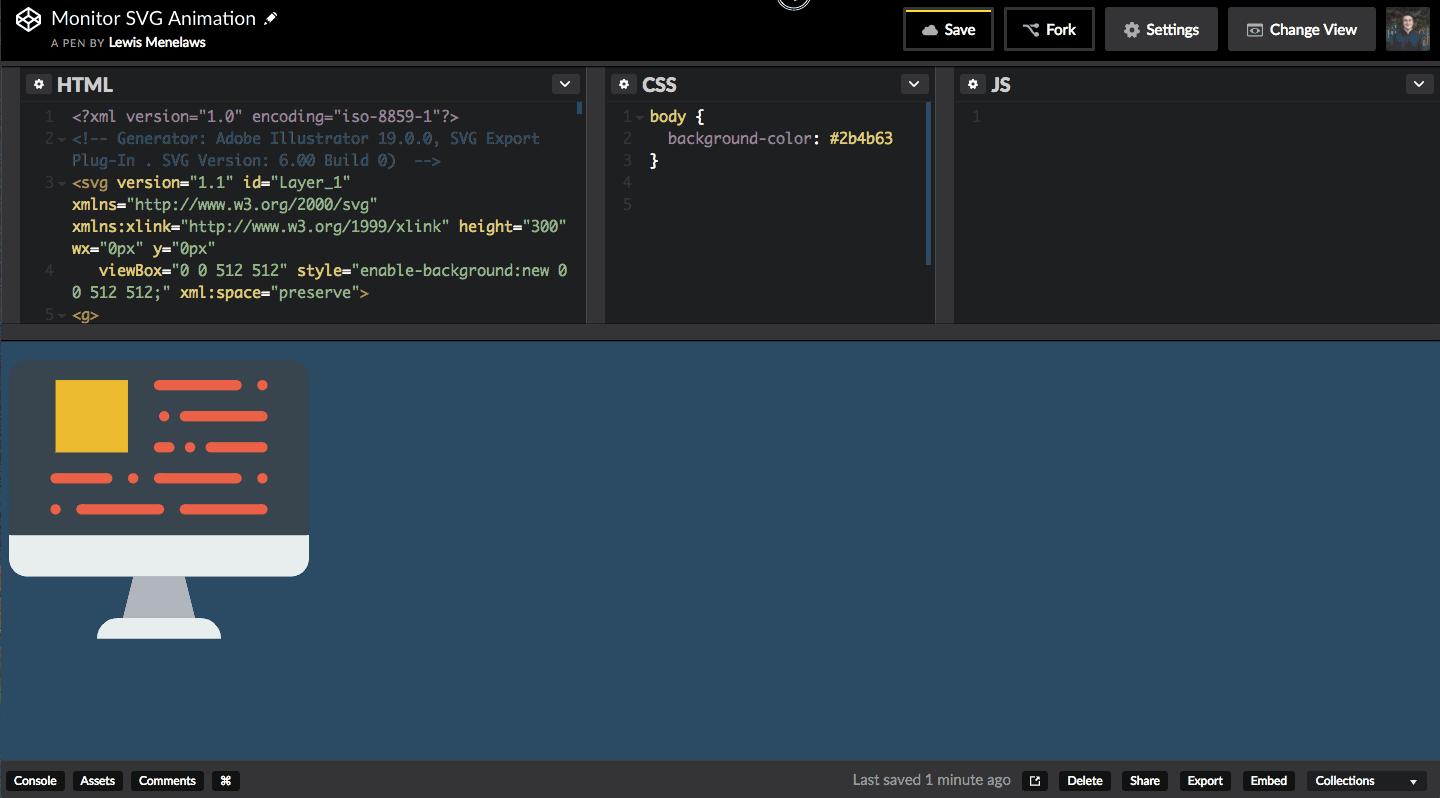
Task: Toggle the Assets panel
Action: [97, 781]
